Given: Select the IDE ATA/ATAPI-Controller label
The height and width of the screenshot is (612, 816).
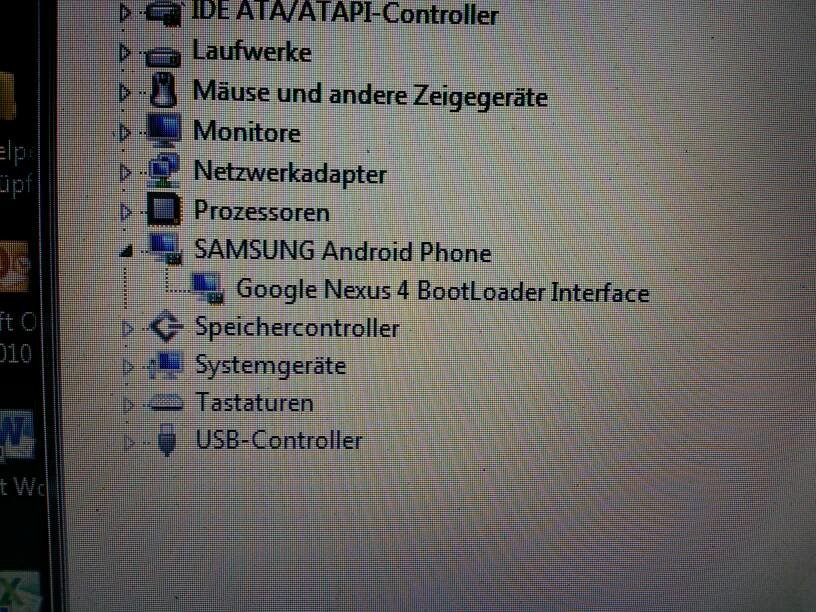Looking at the screenshot, I should tap(345, 12).
